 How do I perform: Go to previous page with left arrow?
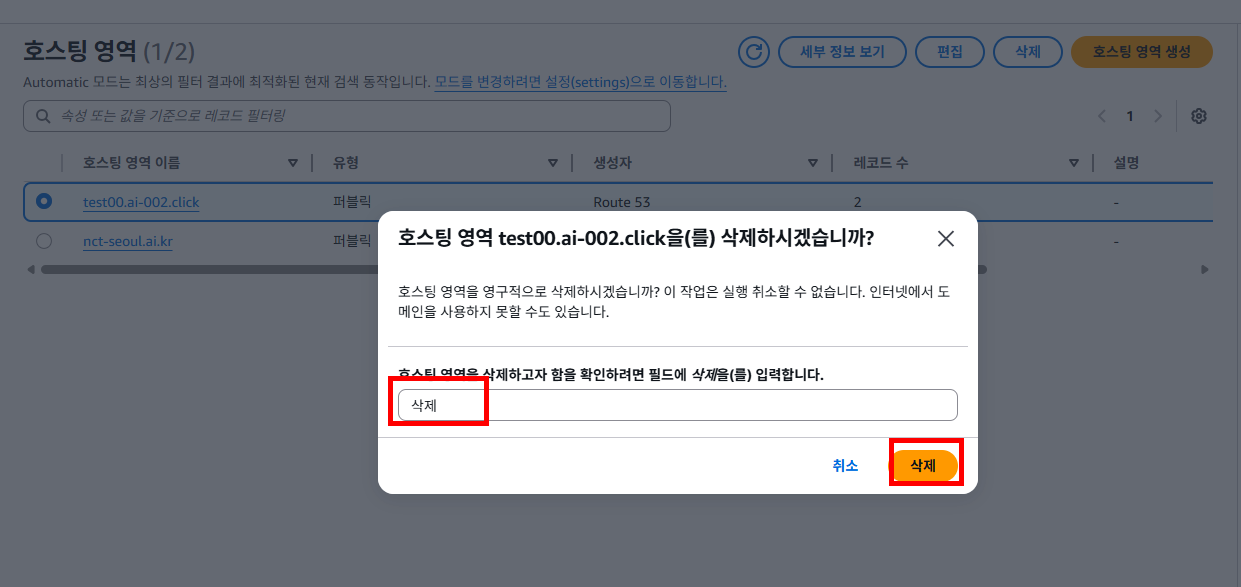point(1101,115)
